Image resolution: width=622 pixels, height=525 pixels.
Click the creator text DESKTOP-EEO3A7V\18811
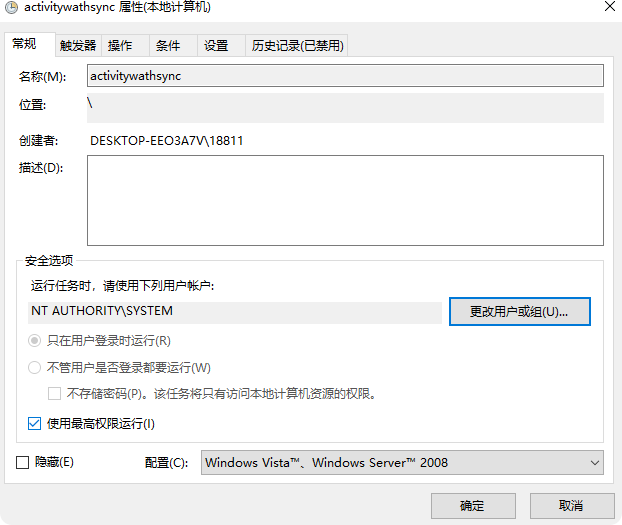pyautogui.click(x=167, y=141)
